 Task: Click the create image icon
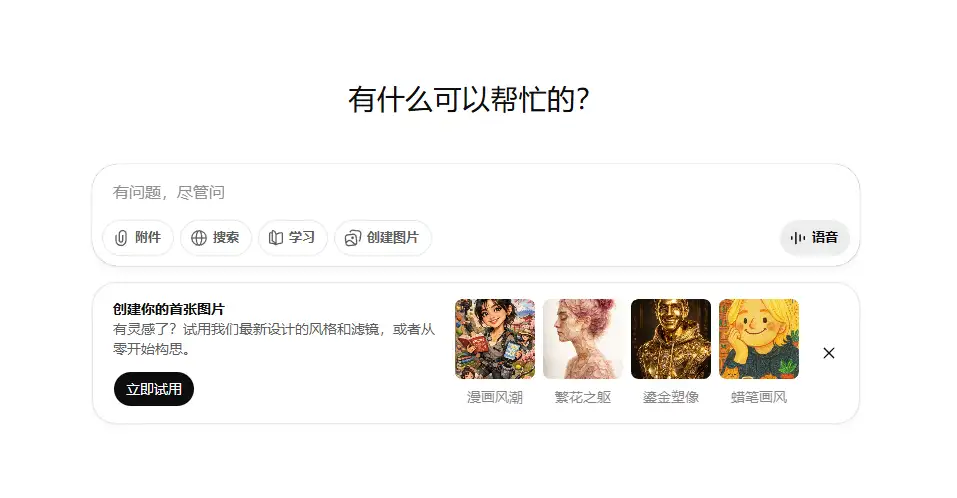(x=353, y=238)
